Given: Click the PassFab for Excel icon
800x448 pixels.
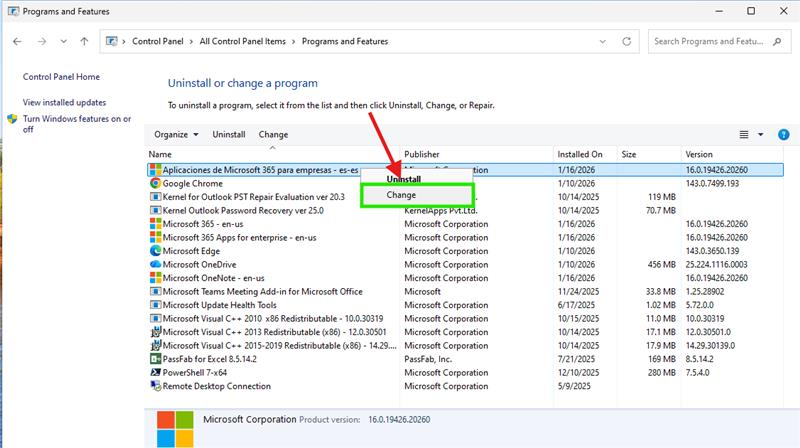Looking at the screenshot, I should coord(156,359).
